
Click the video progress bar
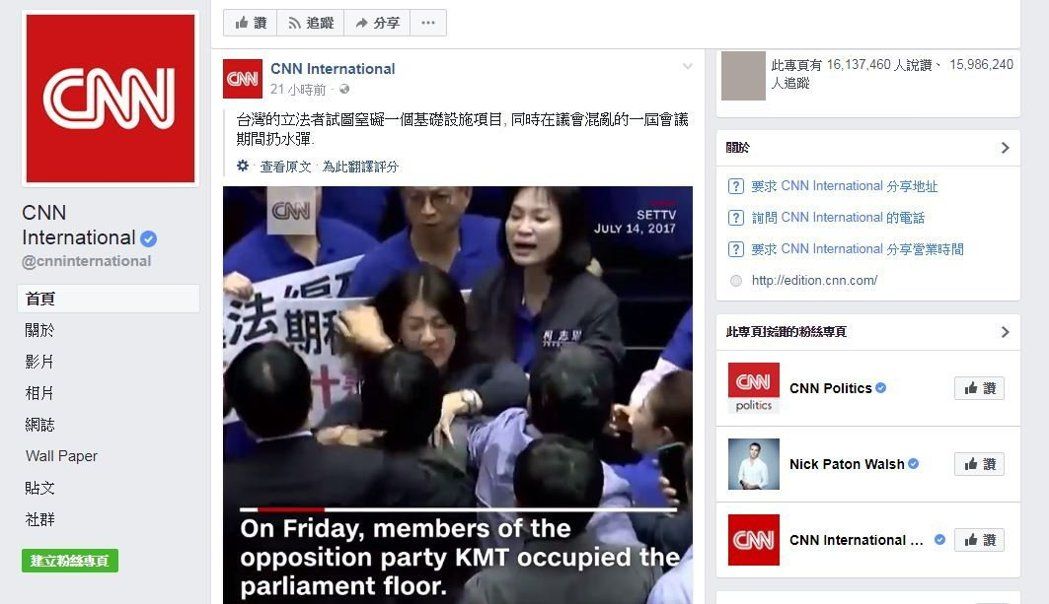pyautogui.click(x=458, y=510)
